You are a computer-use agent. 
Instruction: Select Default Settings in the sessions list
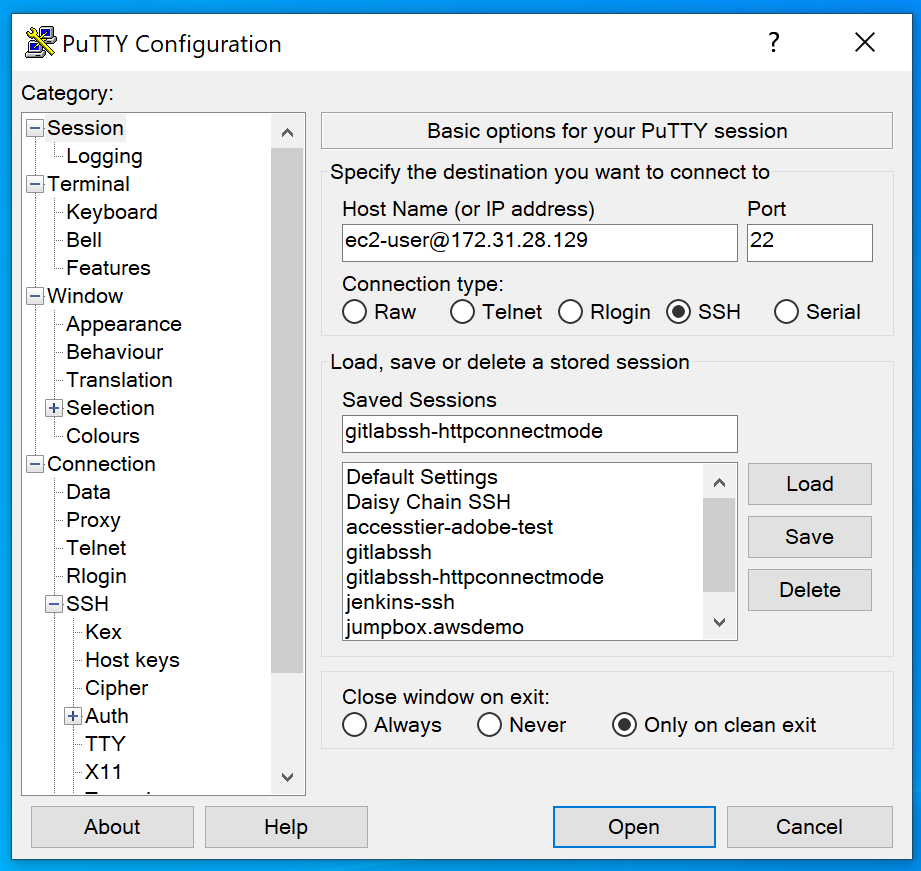524,477
